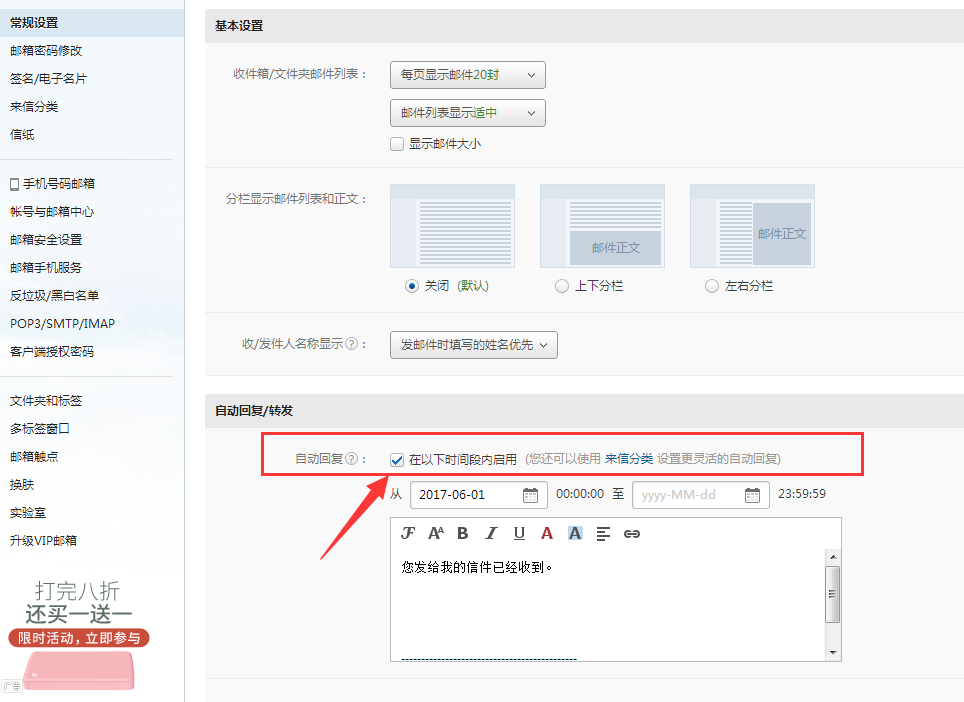Screen dimensions: 964x702
Task: Open 信纸 in the sidebar
Action: (22, 134)
